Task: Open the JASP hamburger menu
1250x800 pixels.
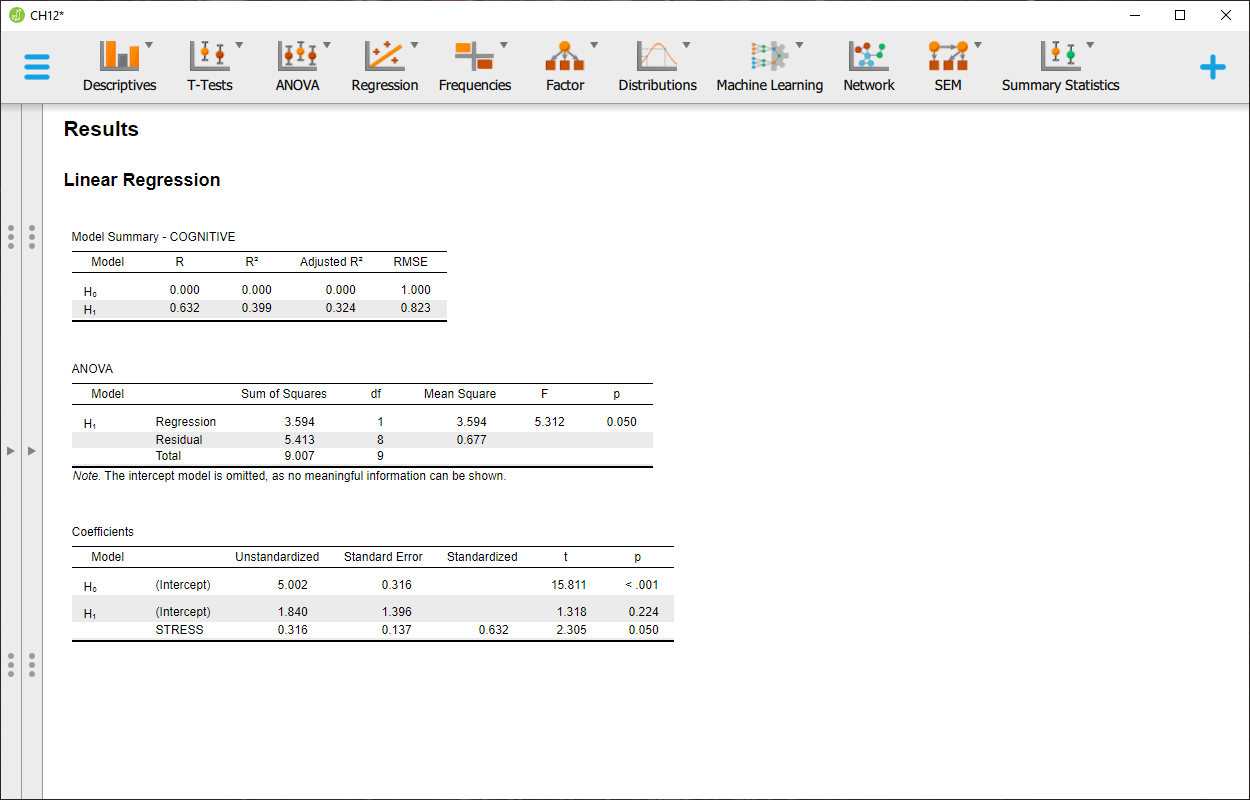Action: point(37,67)
